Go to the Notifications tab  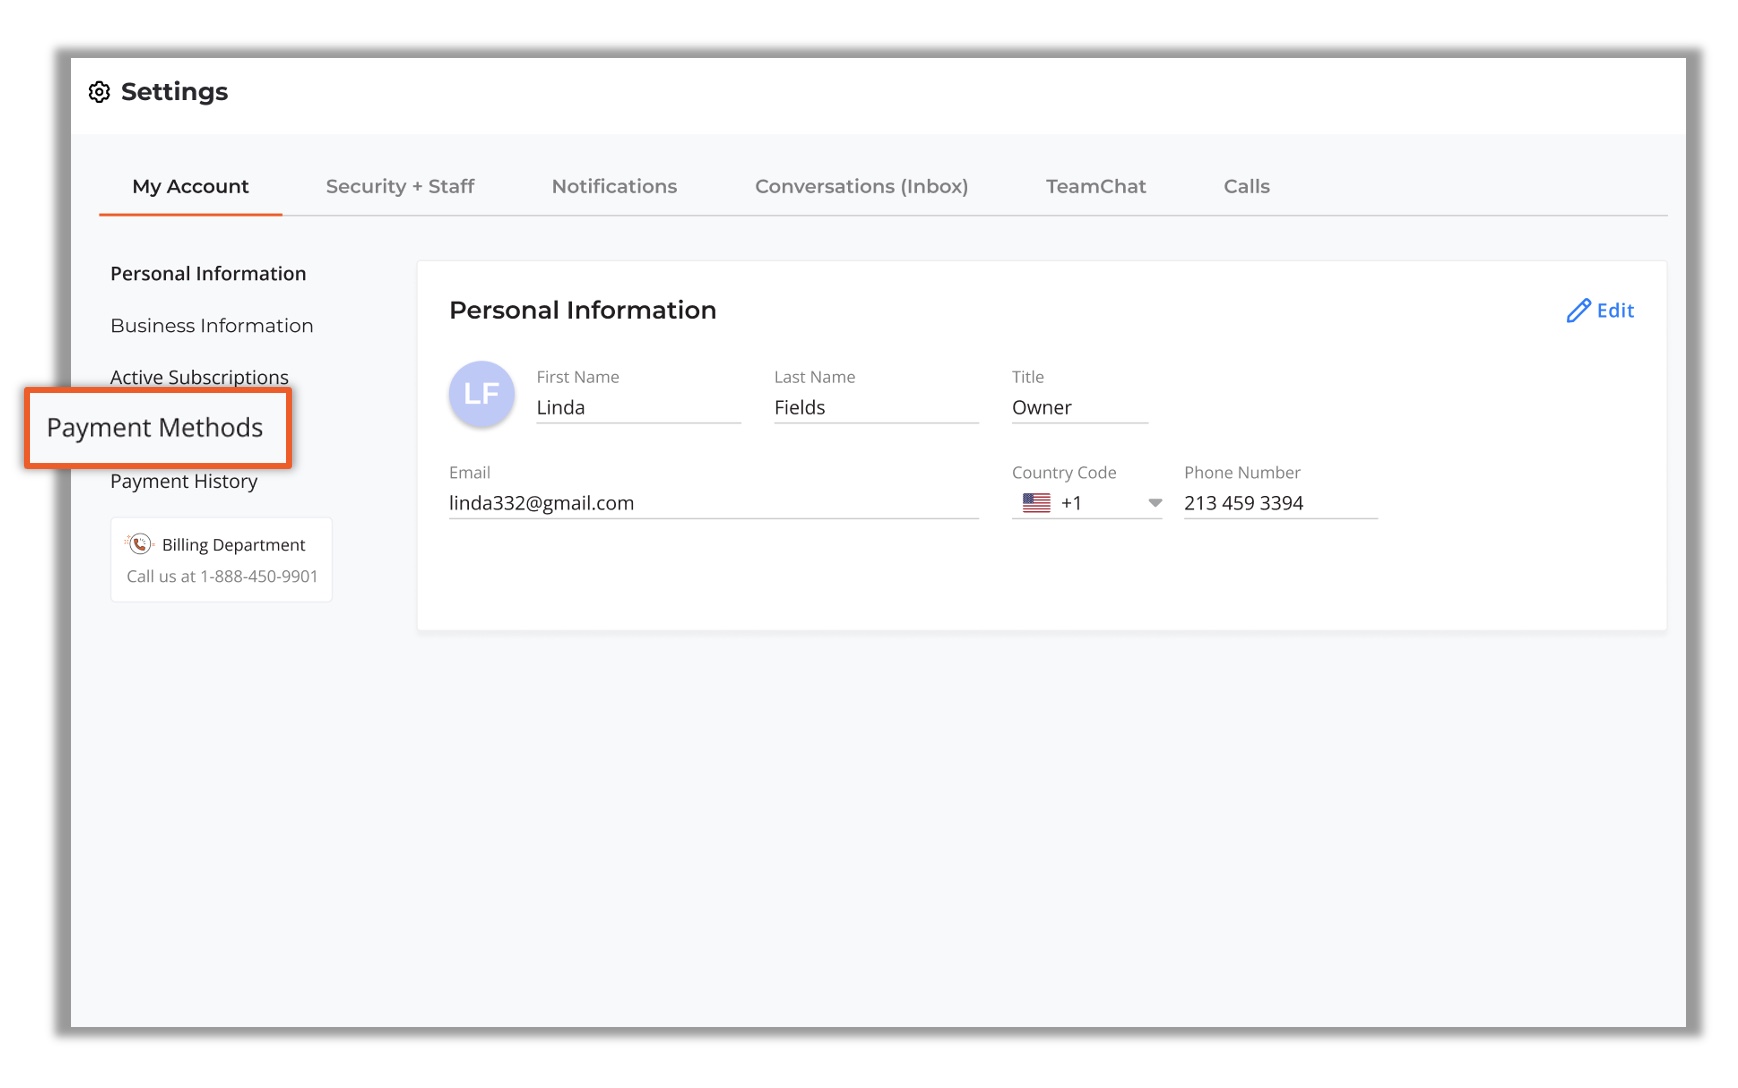(x=614, y=187)
